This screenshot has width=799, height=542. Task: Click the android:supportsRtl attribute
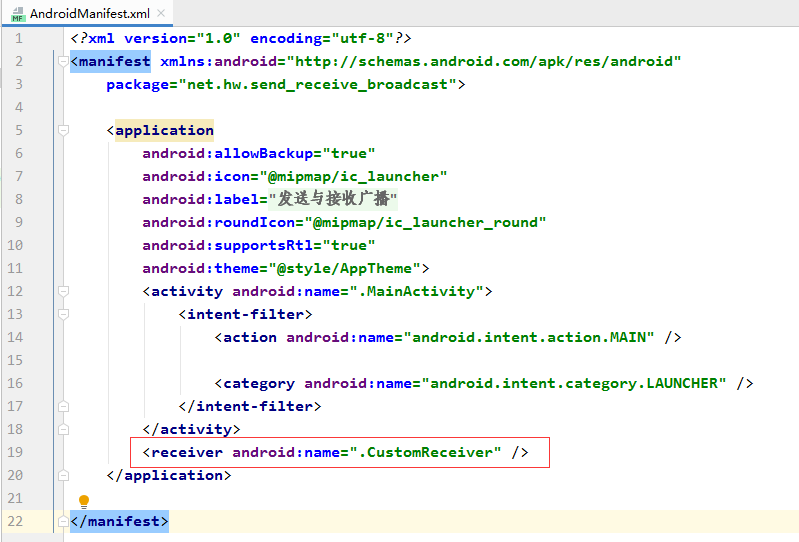point(227,246)
